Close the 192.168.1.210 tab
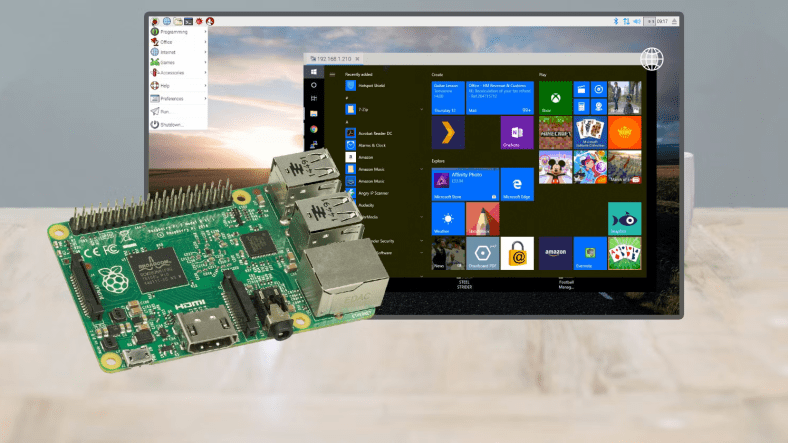788x443 pixels. 357,59
